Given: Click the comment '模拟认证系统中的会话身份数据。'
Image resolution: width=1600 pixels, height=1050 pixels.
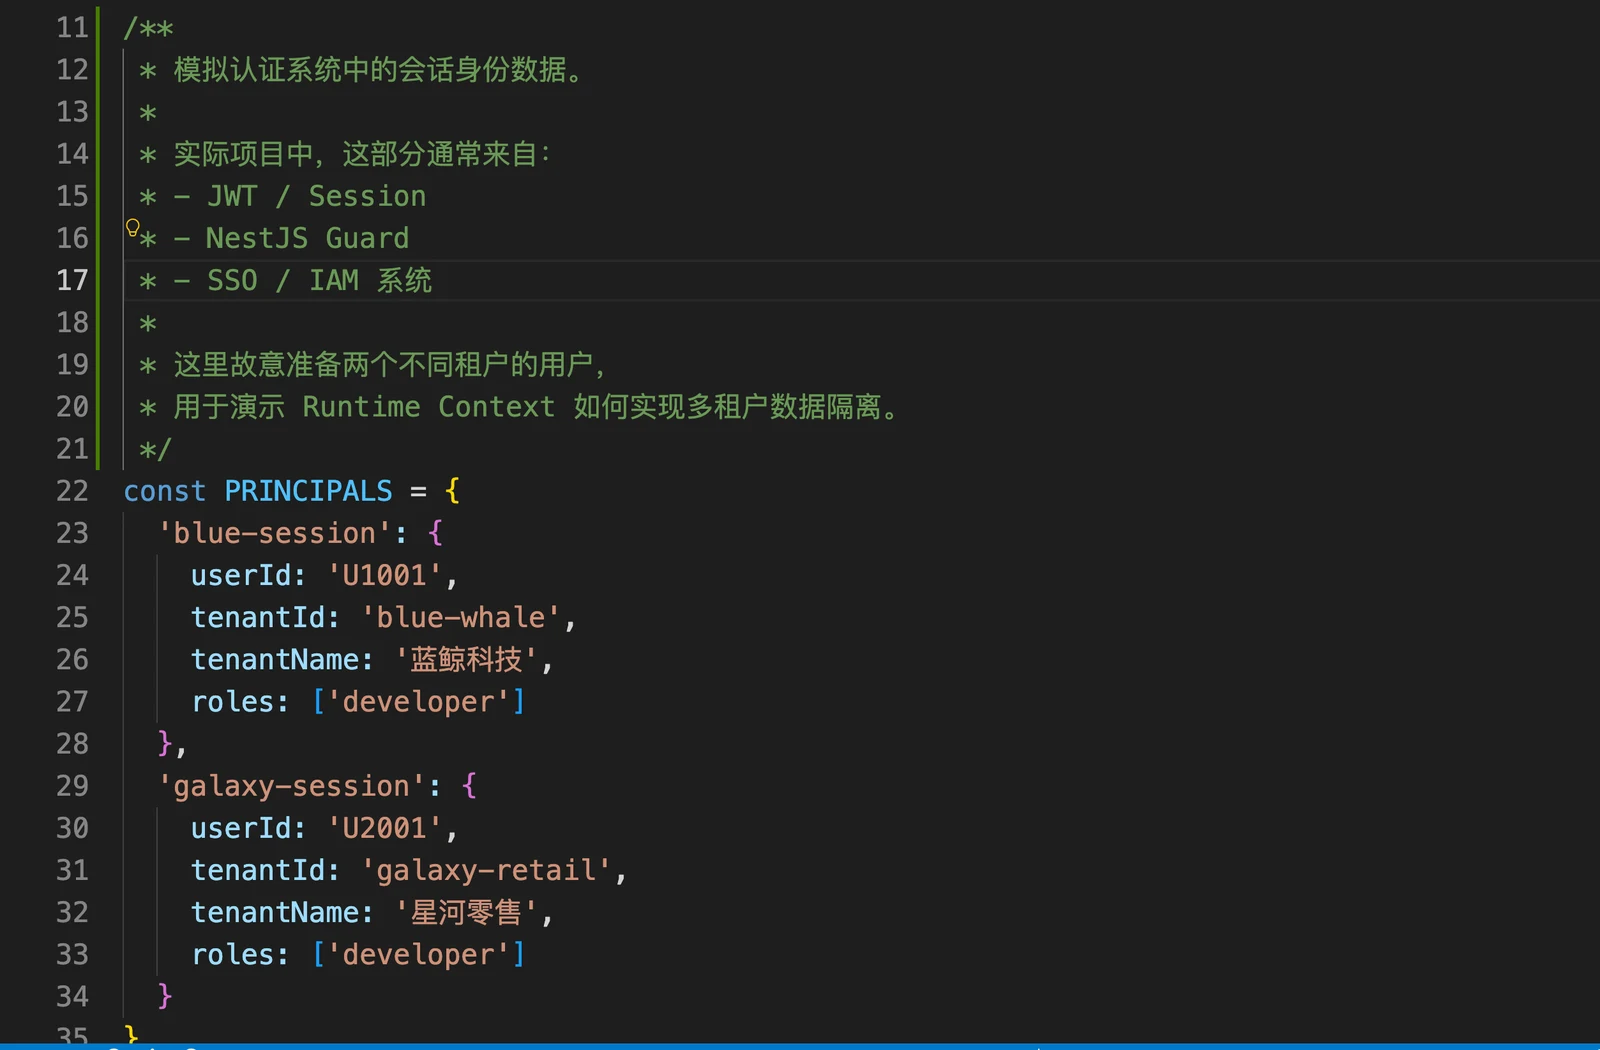Looking at the screenshot, I should pos(380,70).
